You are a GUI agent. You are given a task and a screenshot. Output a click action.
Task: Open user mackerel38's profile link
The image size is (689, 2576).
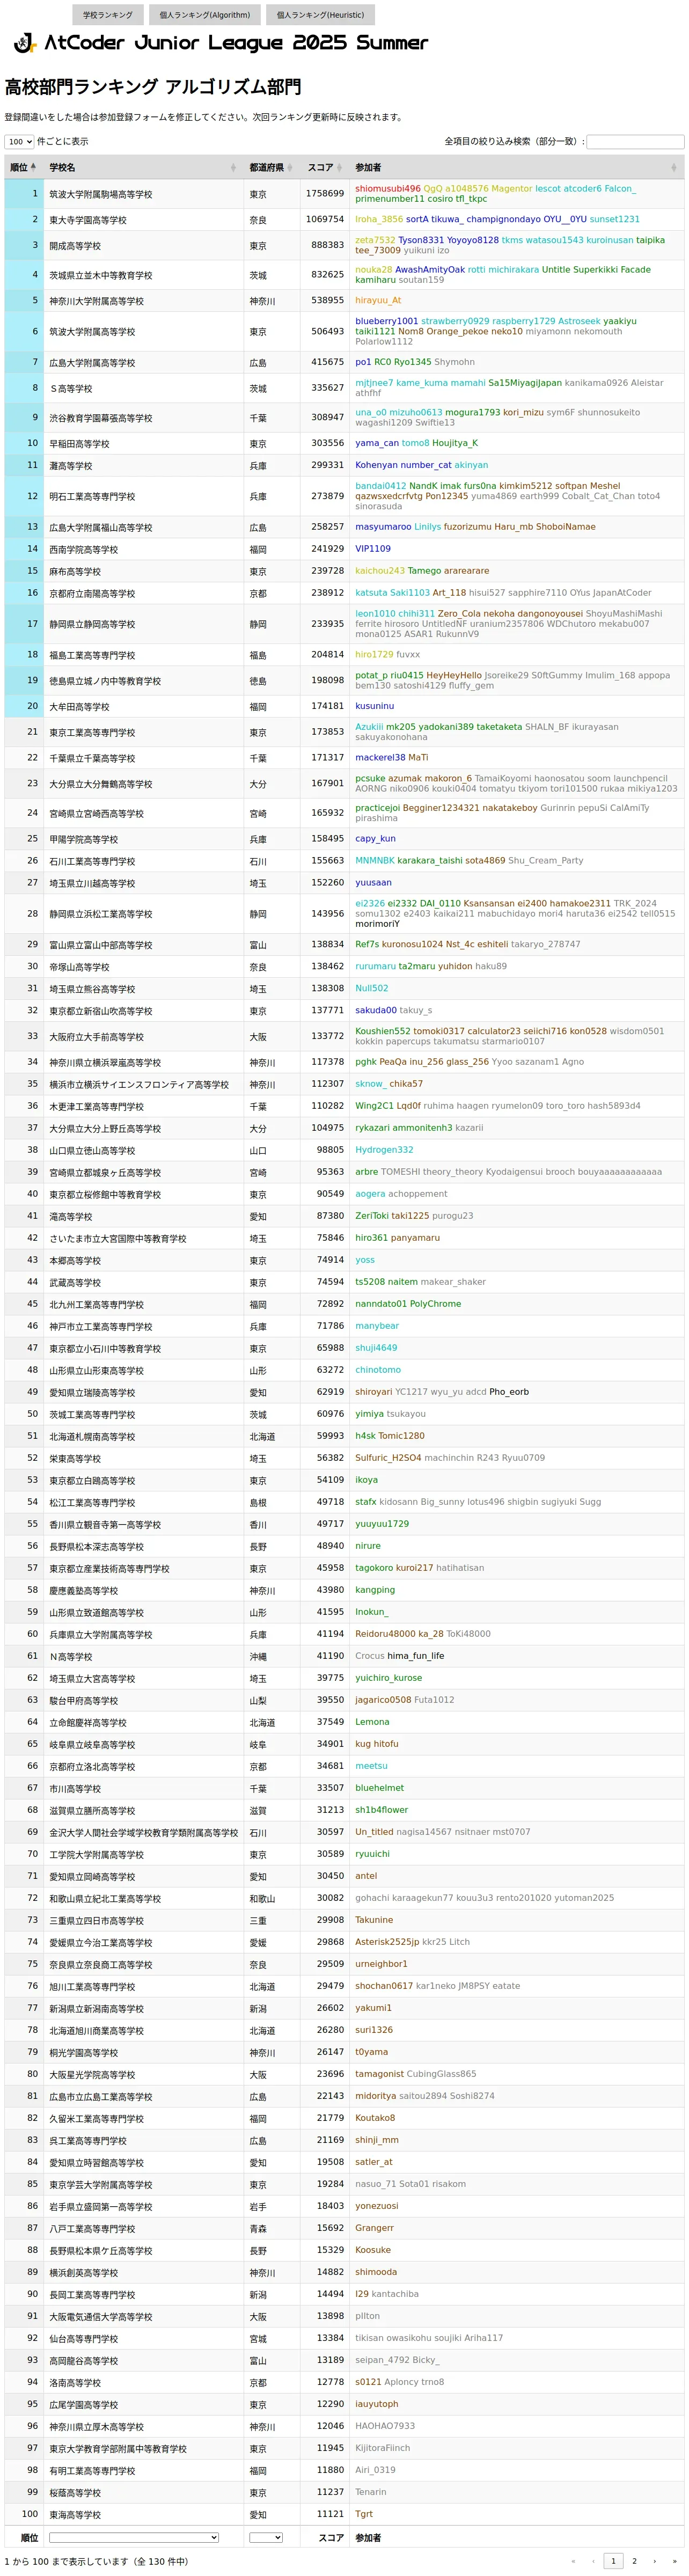click(x=380, y=757)
